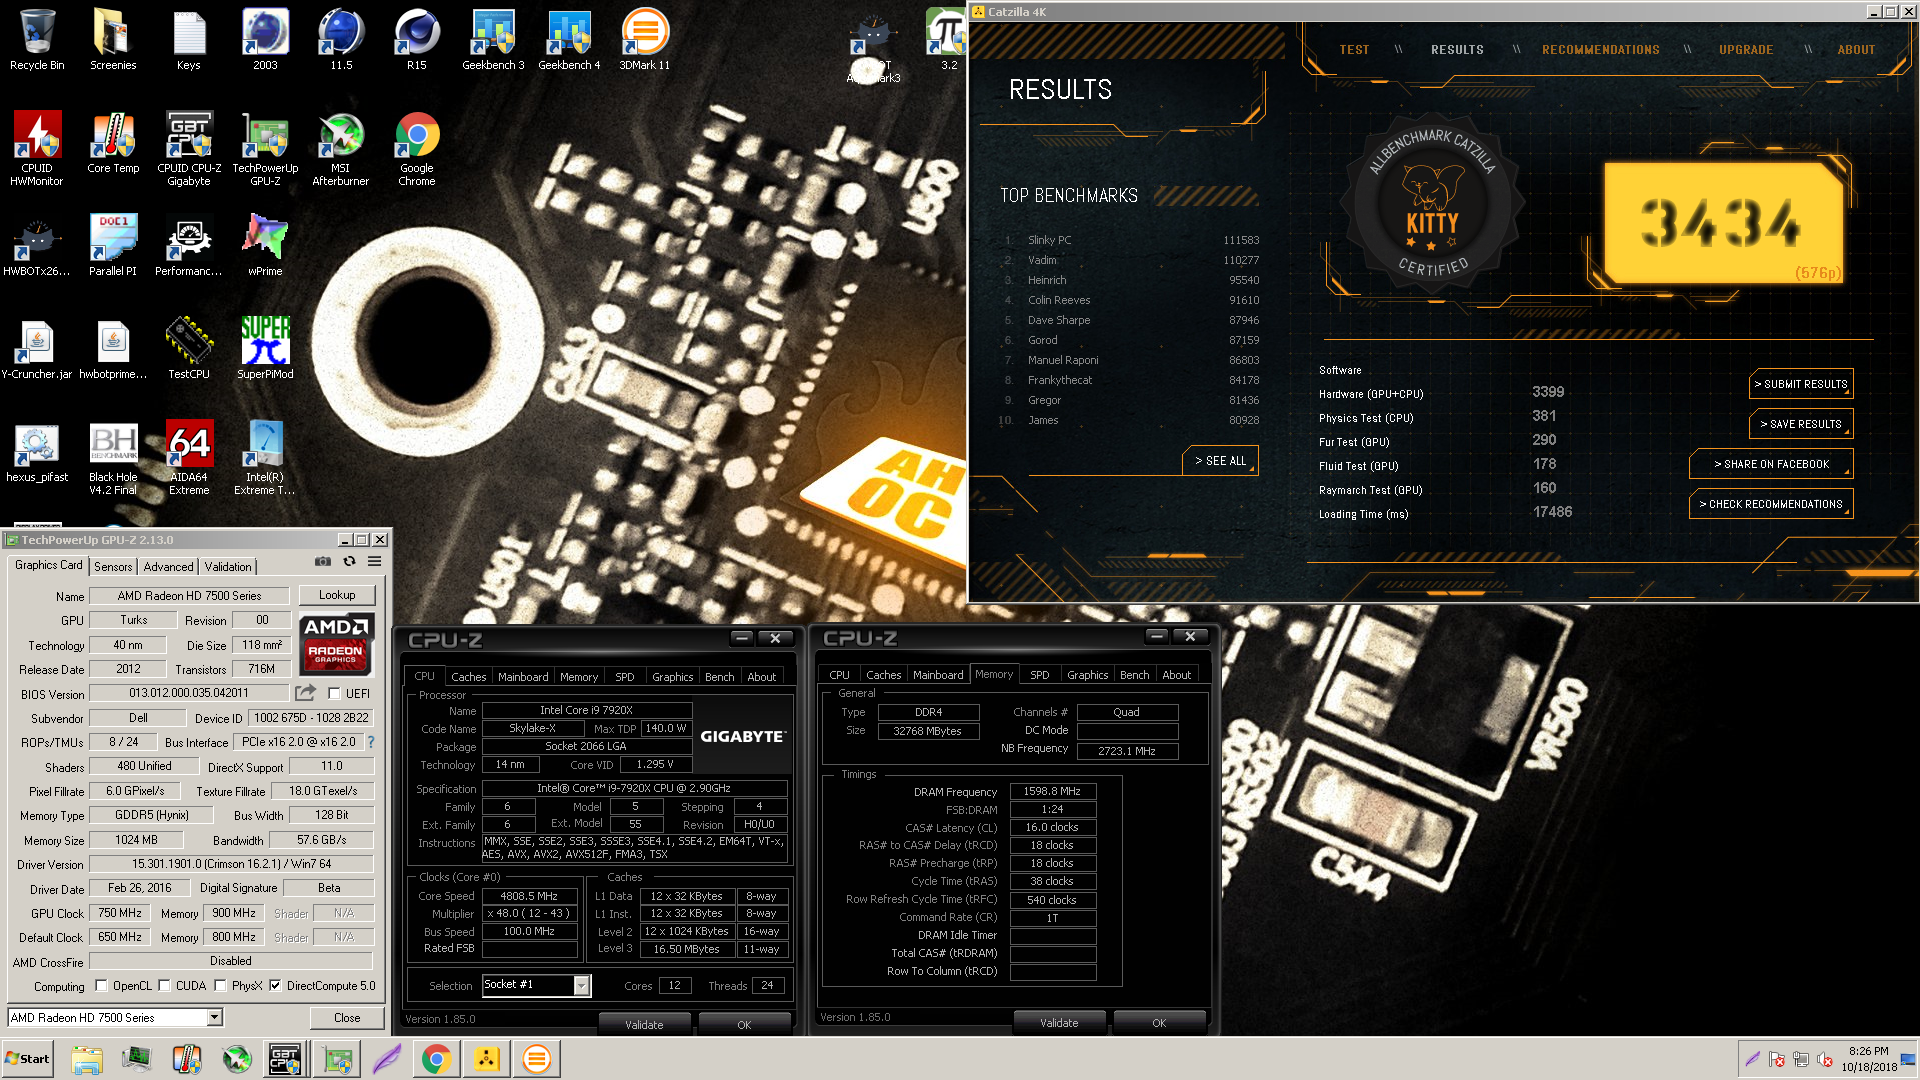Viewport: 1920px width, 1080px height.
Task: Switch to the Advanced tab in GPU-Z
Action: coord(168,566)
